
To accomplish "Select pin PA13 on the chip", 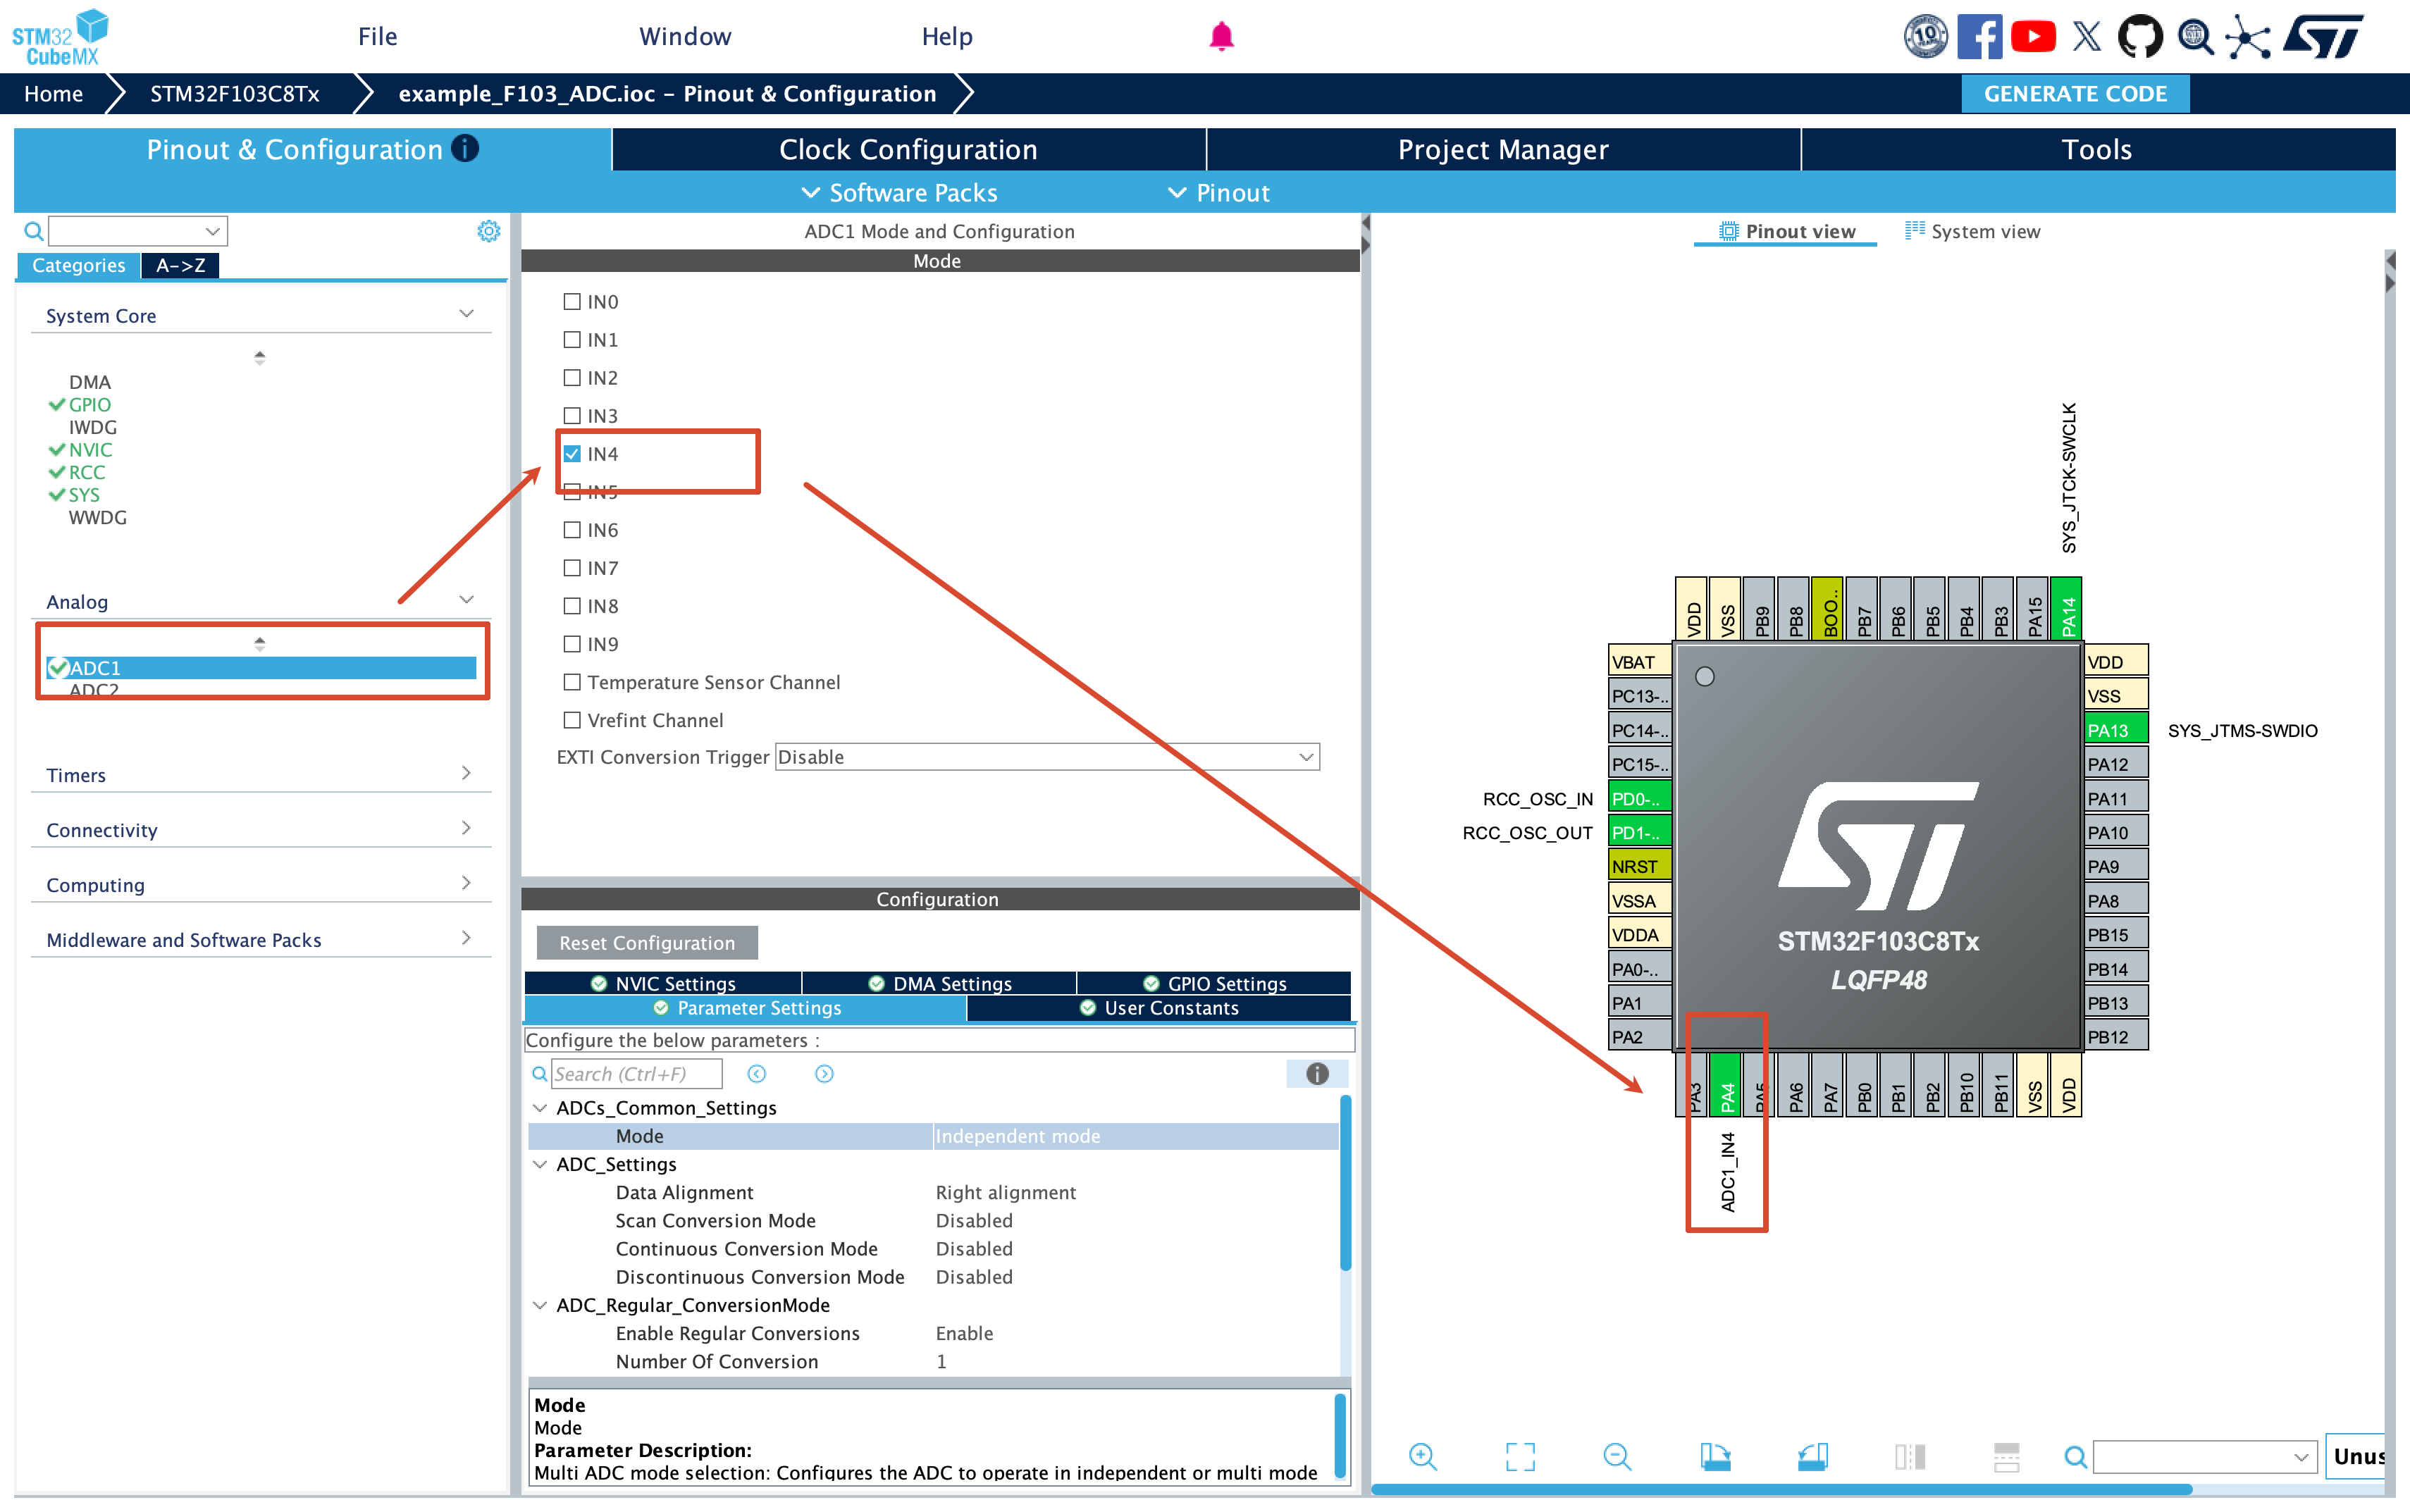I will coord(2115,730).
